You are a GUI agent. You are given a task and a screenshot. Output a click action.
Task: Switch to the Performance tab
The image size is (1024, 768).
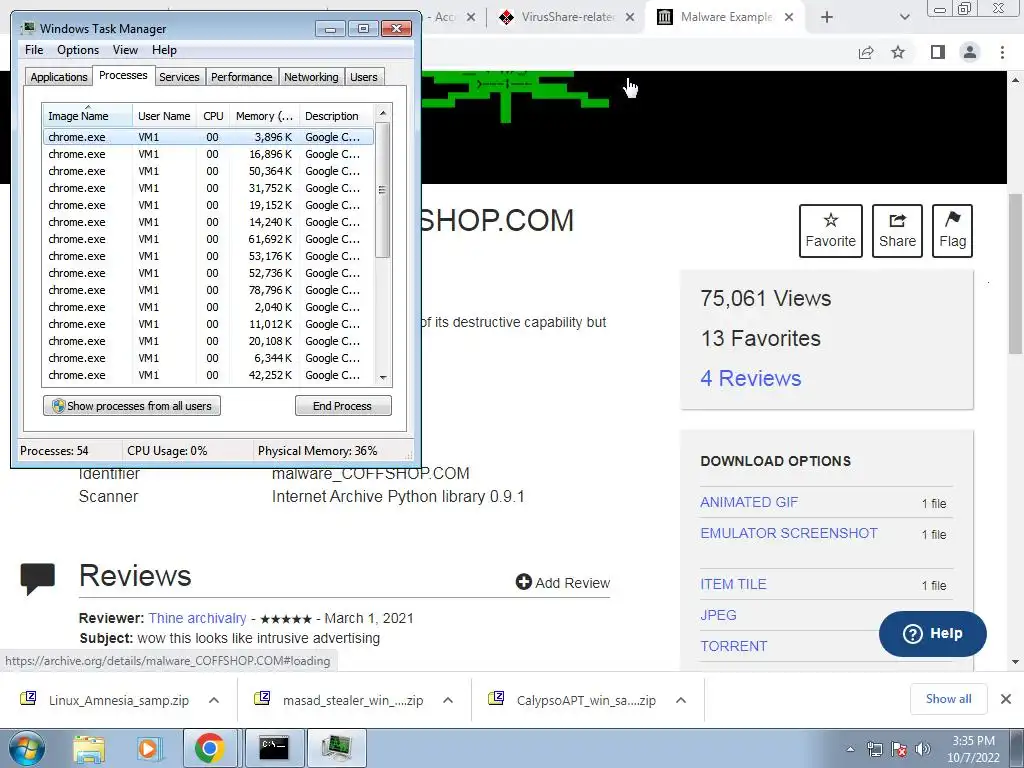(241, 77)
